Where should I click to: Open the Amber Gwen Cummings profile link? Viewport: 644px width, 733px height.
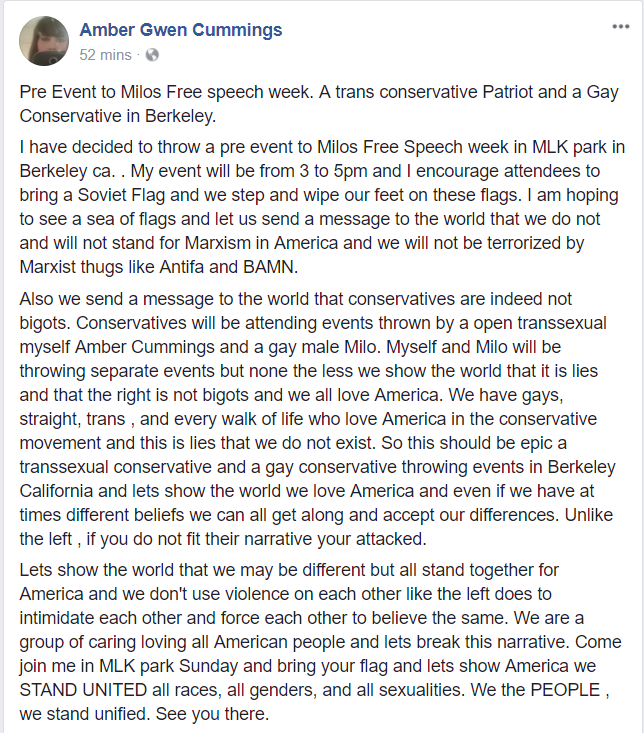pos(181,30)
